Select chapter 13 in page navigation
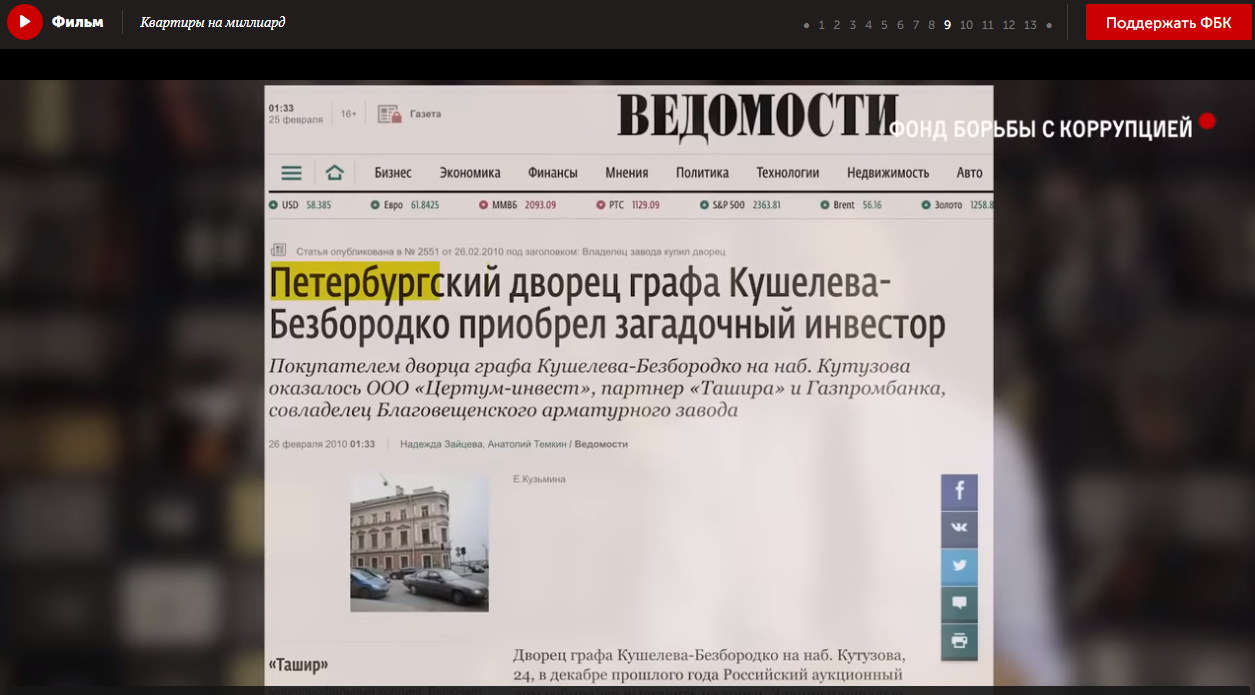This screenshot has width=1255, height=695. (x=1030, y=25)
